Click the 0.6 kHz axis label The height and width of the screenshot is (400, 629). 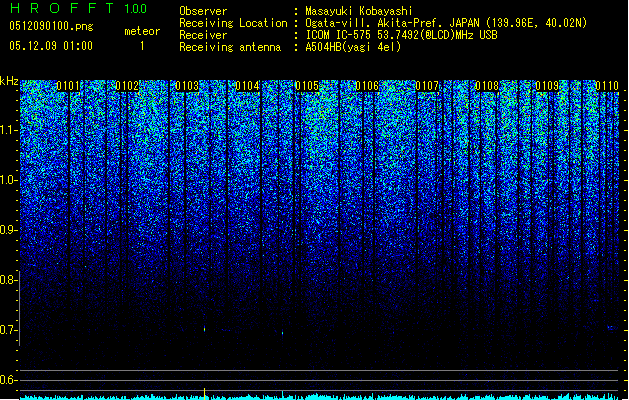pos(8,380)
